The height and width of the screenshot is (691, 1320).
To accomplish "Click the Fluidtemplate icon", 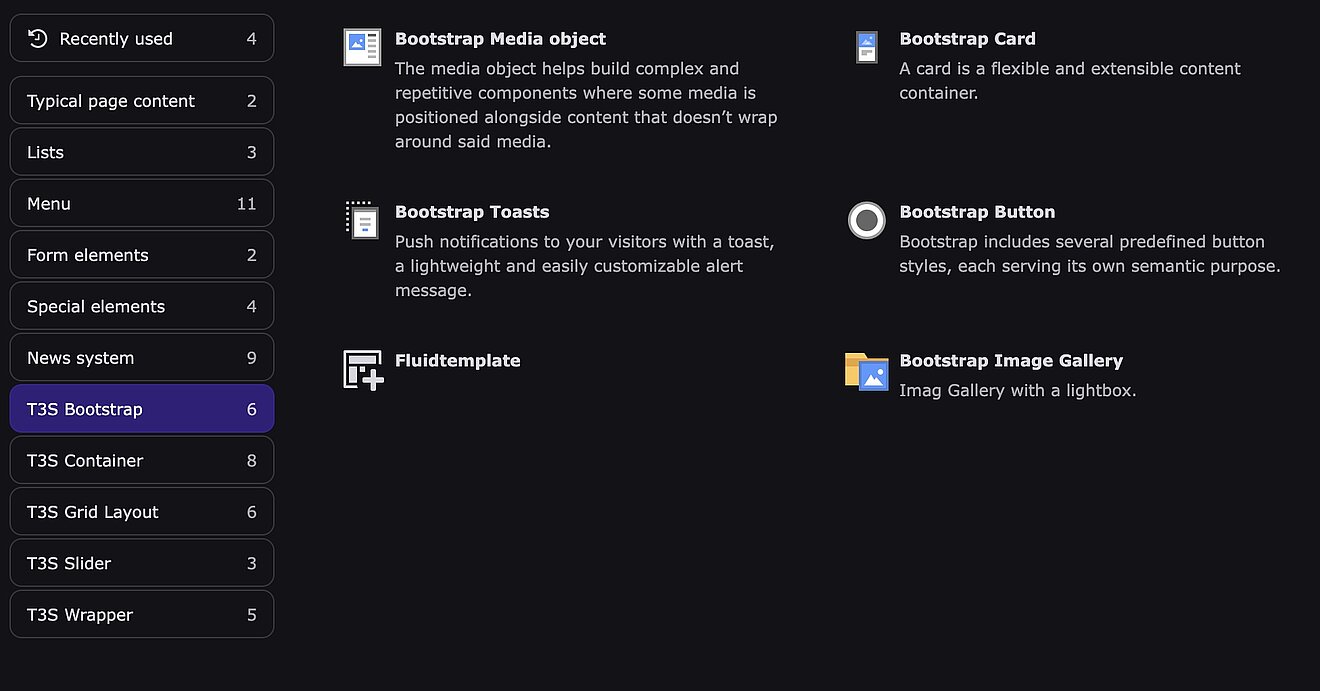I will click(x=363, y=369).
